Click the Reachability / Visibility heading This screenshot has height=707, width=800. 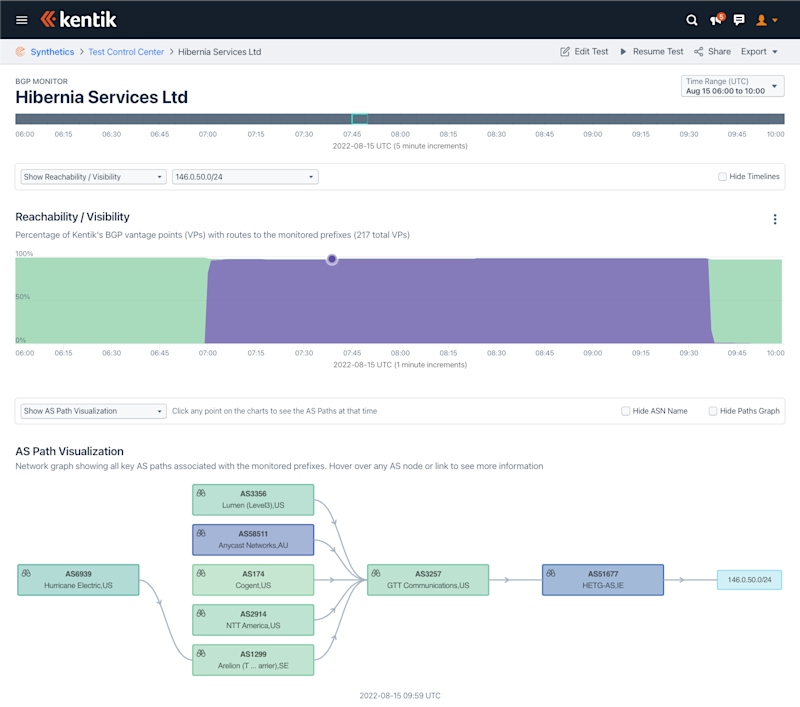[72, 217]
